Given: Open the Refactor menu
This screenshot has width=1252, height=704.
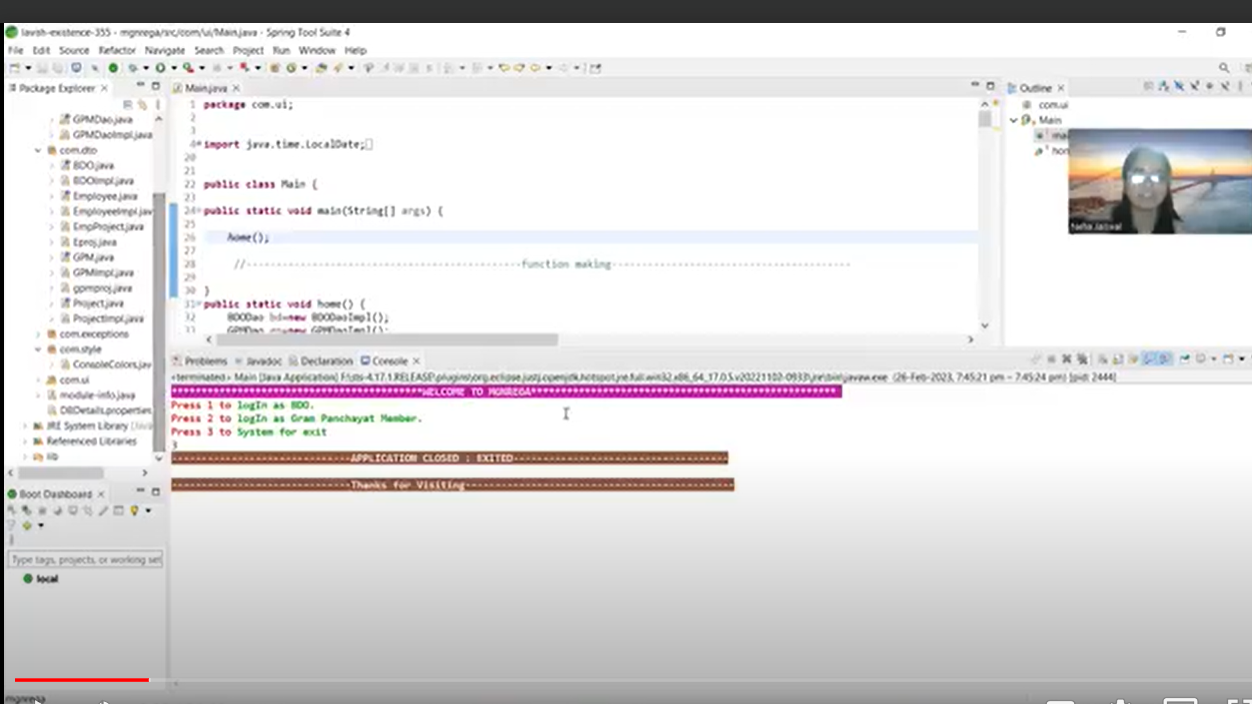Looking at the screenshot, I should point(116,50).
